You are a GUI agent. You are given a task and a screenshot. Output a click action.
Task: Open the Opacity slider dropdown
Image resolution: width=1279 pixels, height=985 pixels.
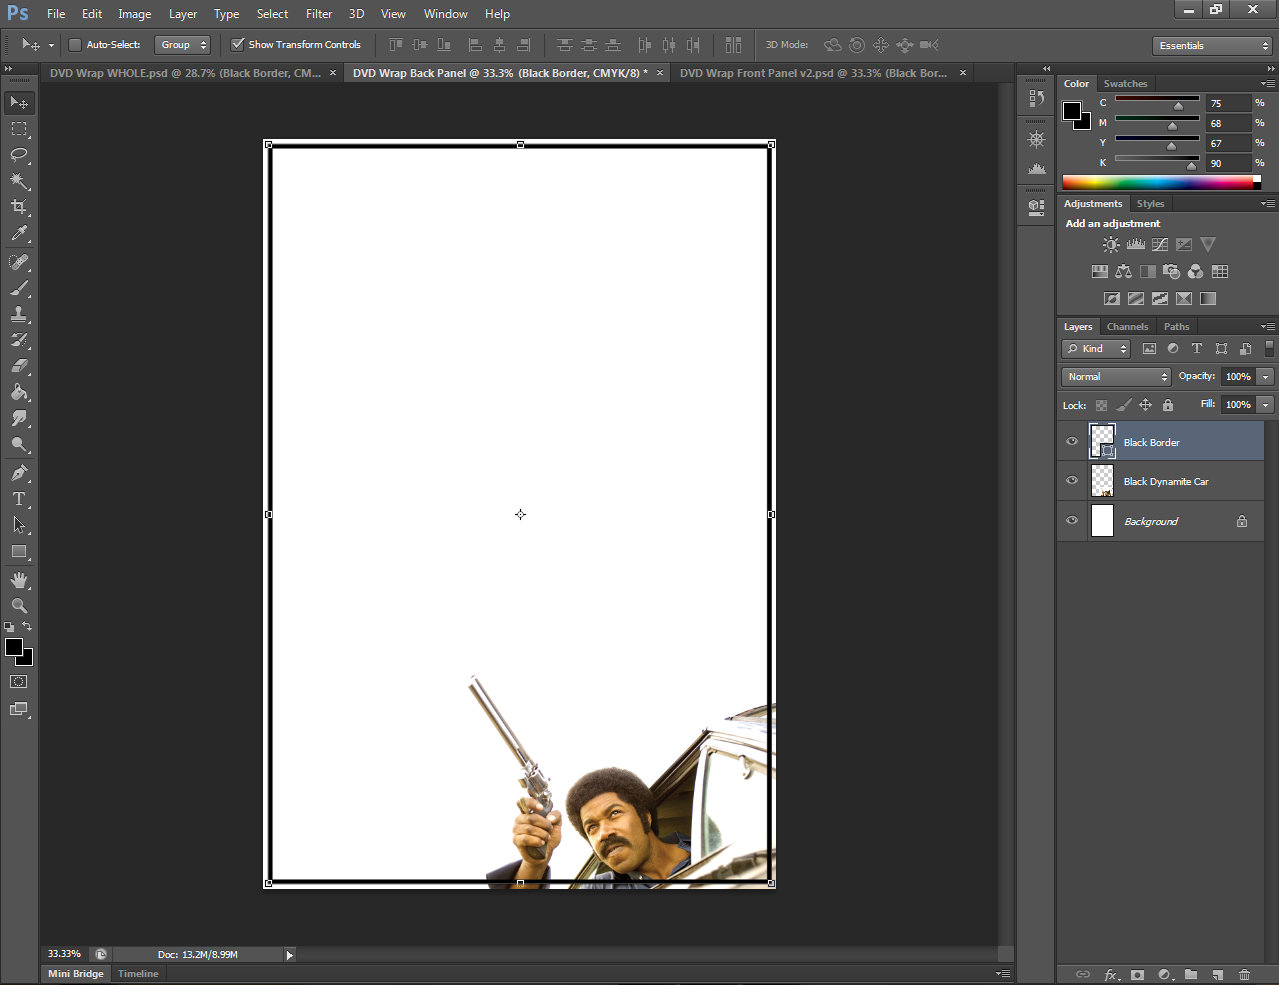coord(1266,377)
